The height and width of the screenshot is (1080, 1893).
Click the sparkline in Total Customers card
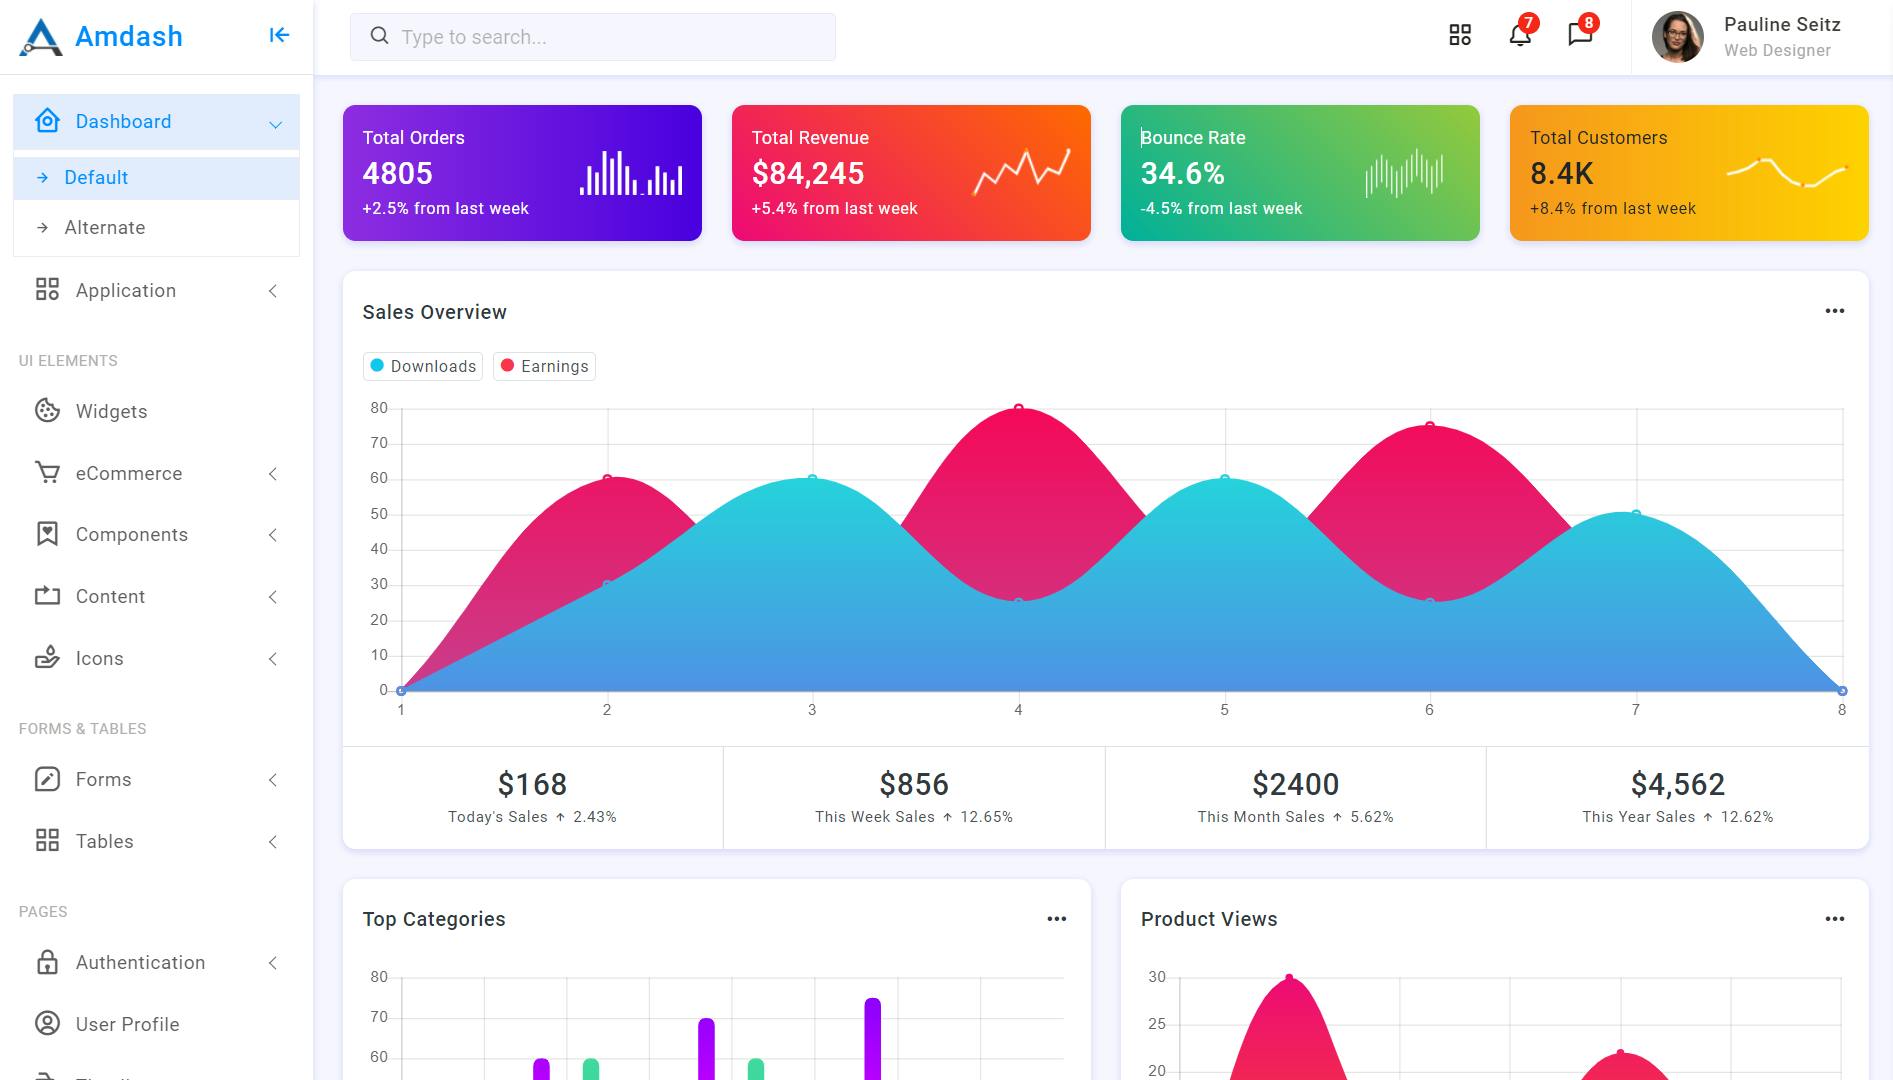(x=1787, y=173)
